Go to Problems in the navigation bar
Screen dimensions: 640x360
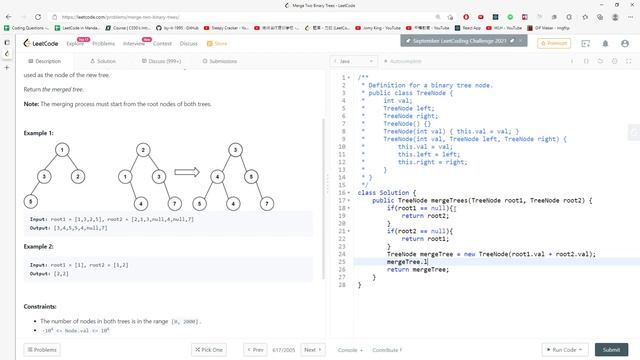(104, 43)
